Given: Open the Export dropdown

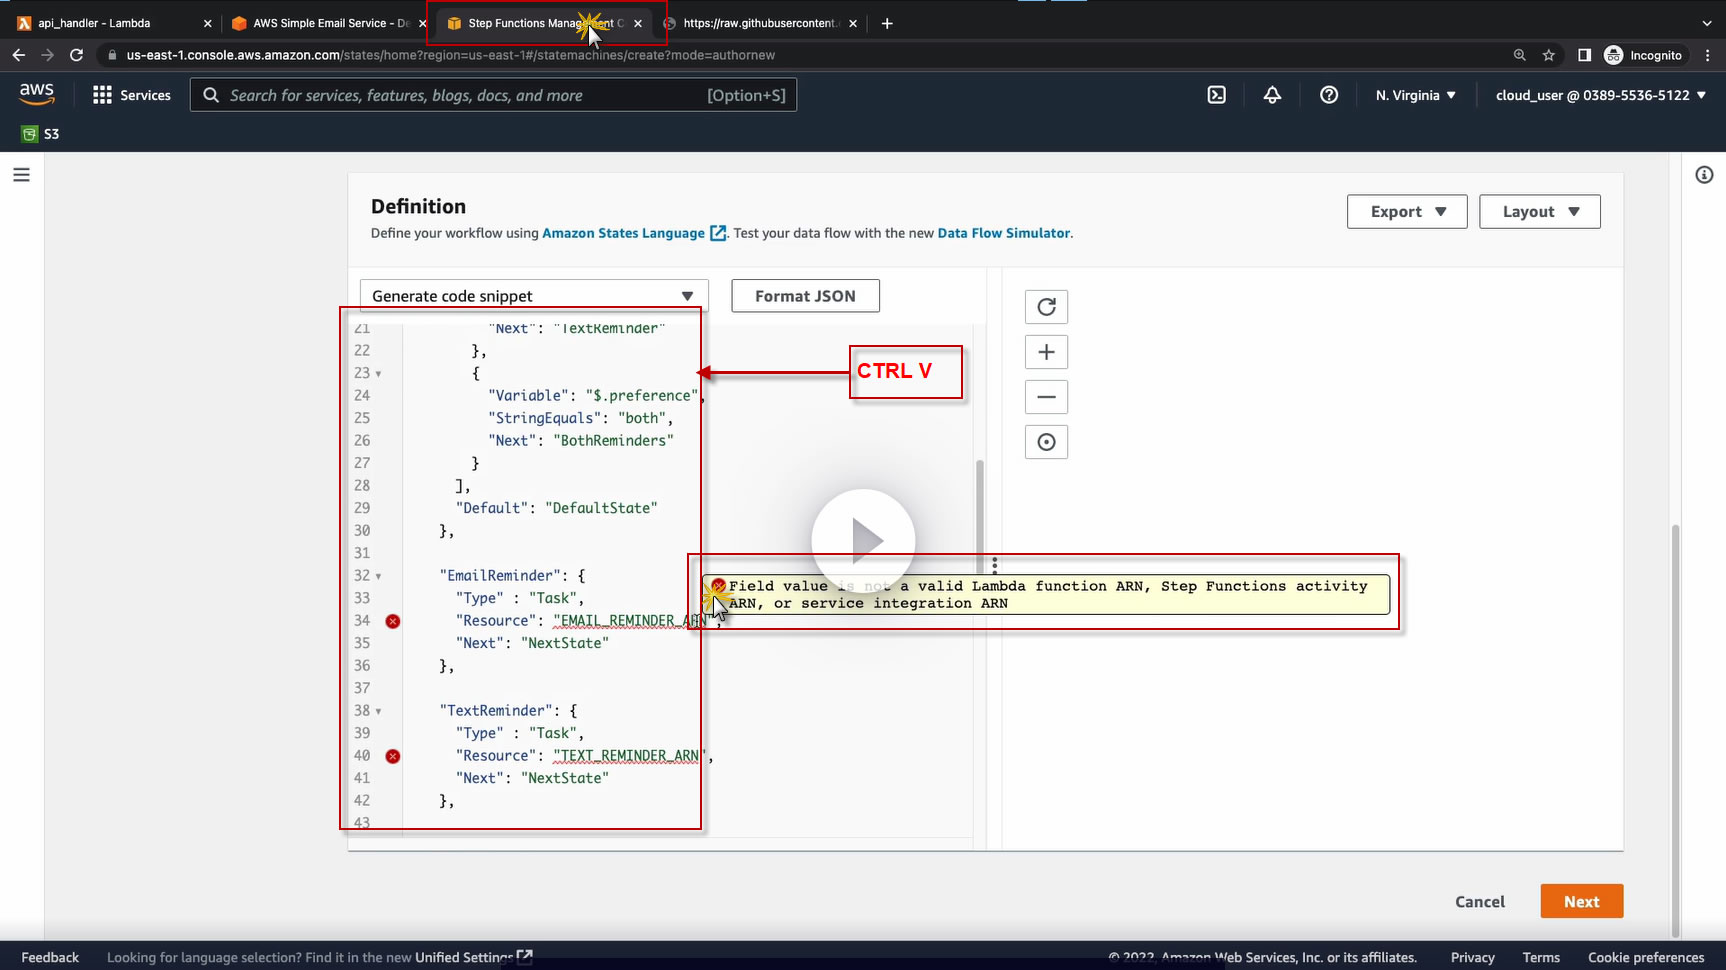Looking at the screenshot, I should click(1407, 212).
